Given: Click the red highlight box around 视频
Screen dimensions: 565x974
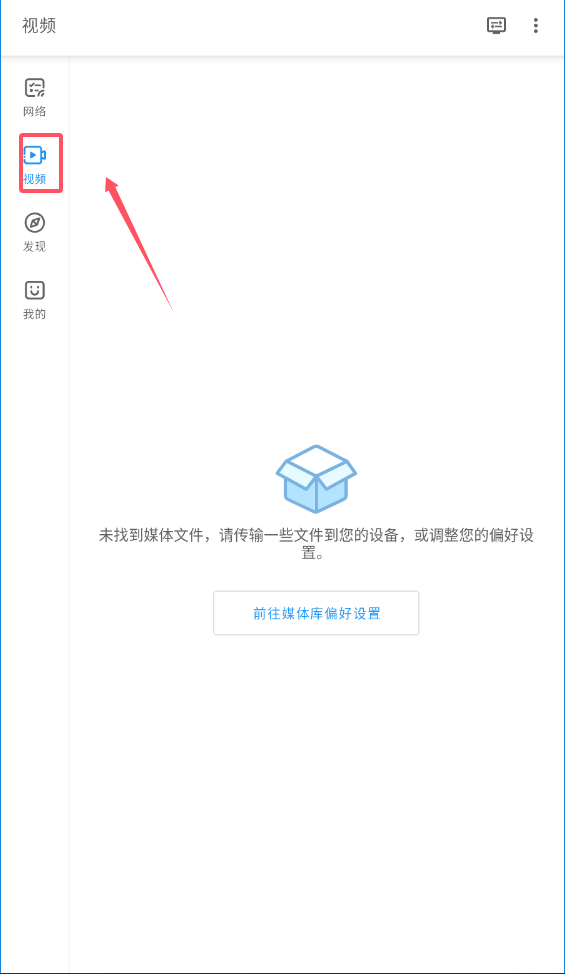Looking at the screenshot, I should pos(41,163).
